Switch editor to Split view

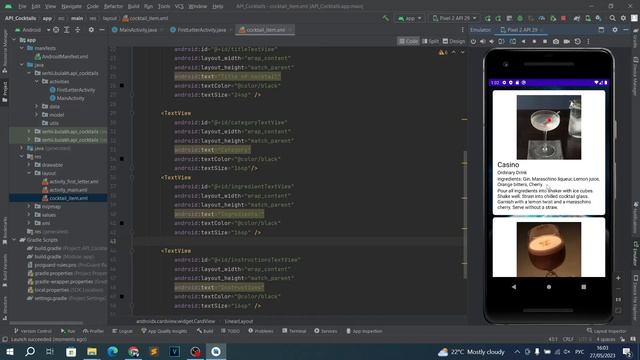430,41
